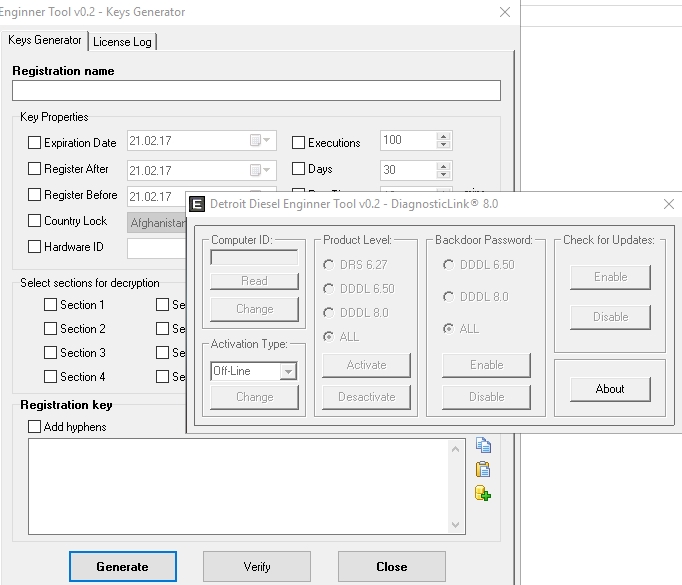
Task: Select DDDL 6.50 product level
Action: pyautogui.click(x=329, y=288)
